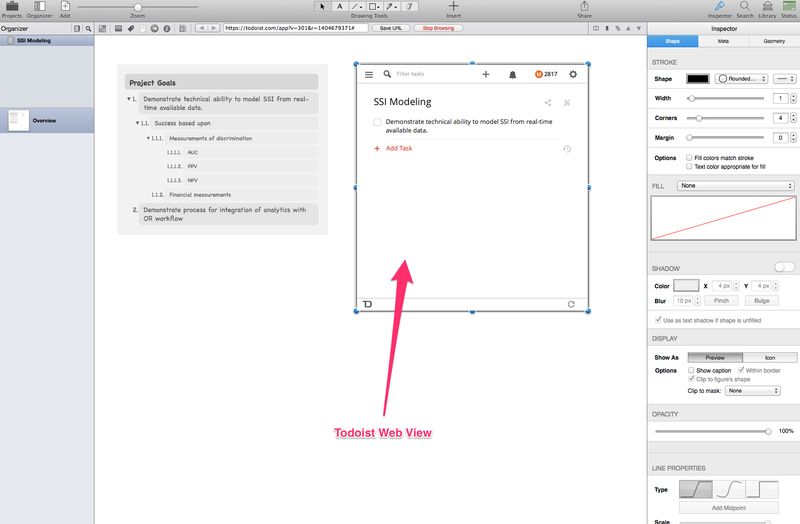Click the shadow Pinch button
The width and height of the screenshot is (800, 524).
tap(721, 301)
